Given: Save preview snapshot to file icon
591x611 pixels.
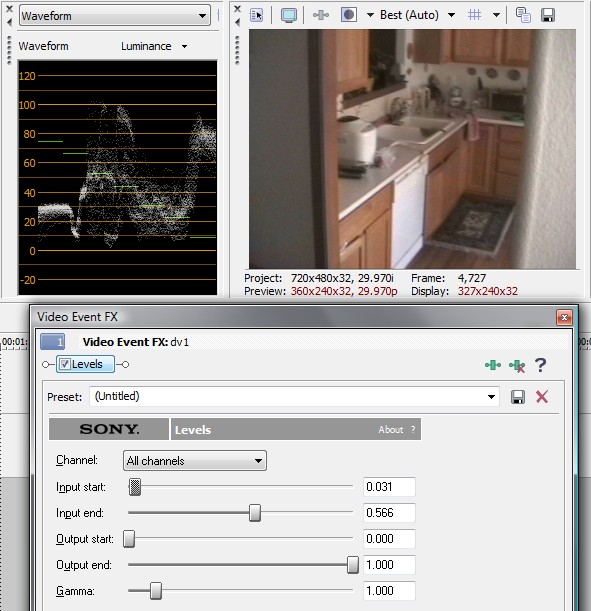Looking at the screenshot, I should [x=548, y=15].
